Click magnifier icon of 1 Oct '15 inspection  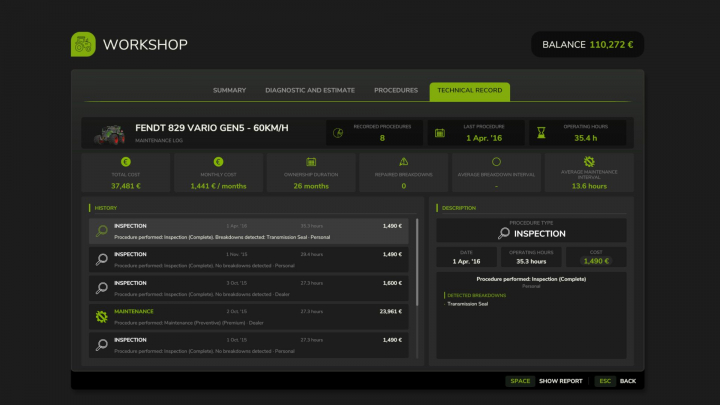[101, 345]
